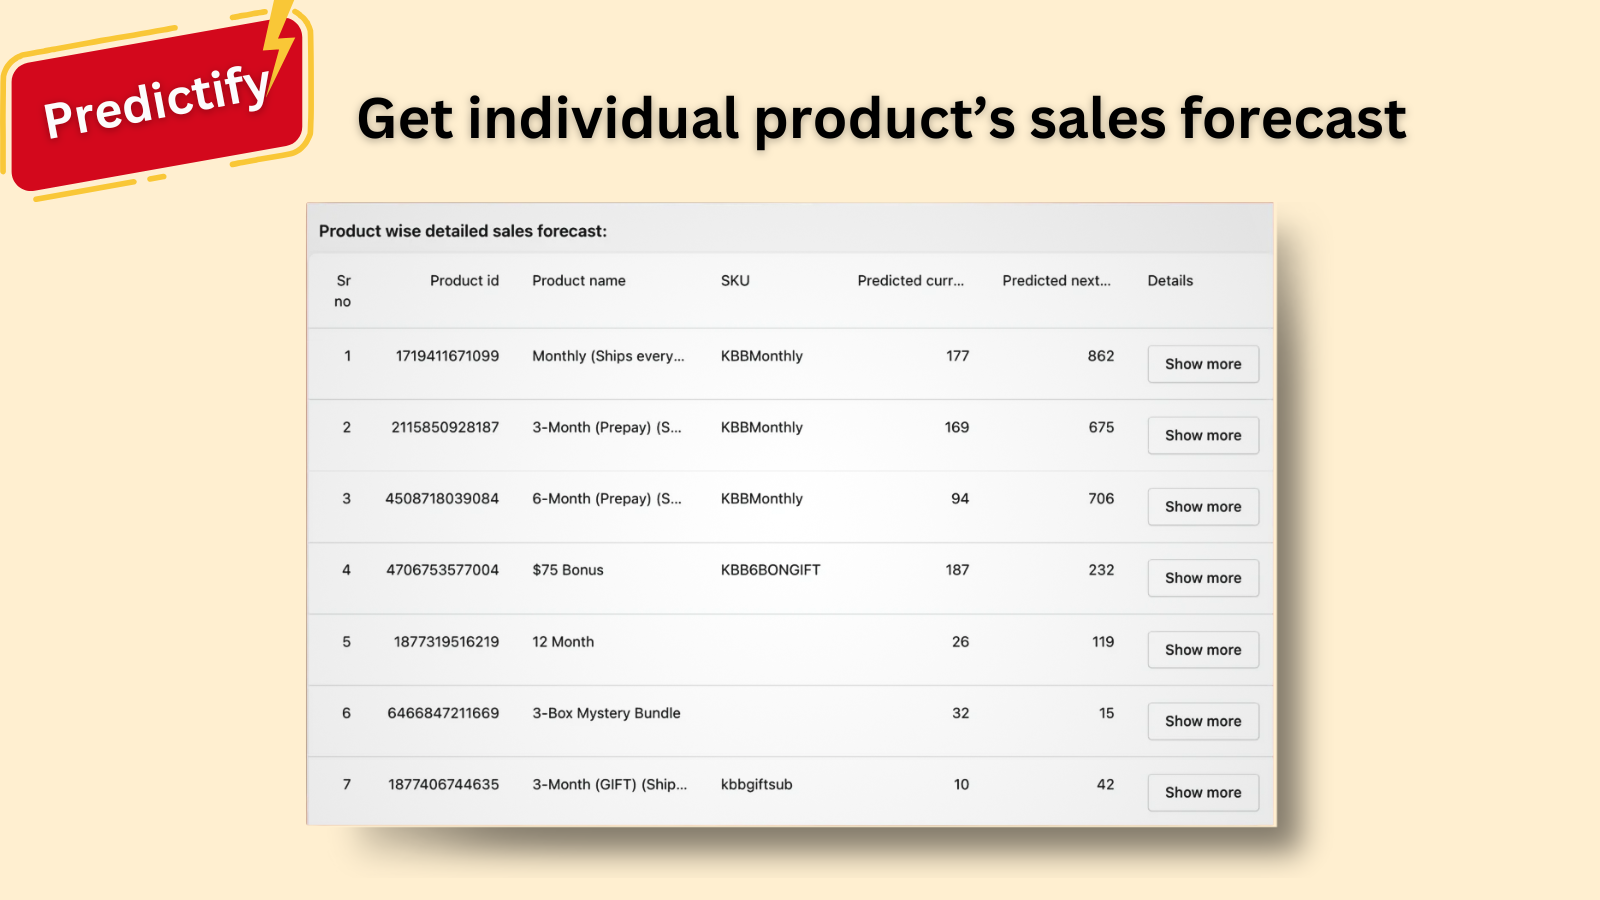
Task: Click Show more for 6-Month (Prepay) row
Action: click(x=1203, y=507)
